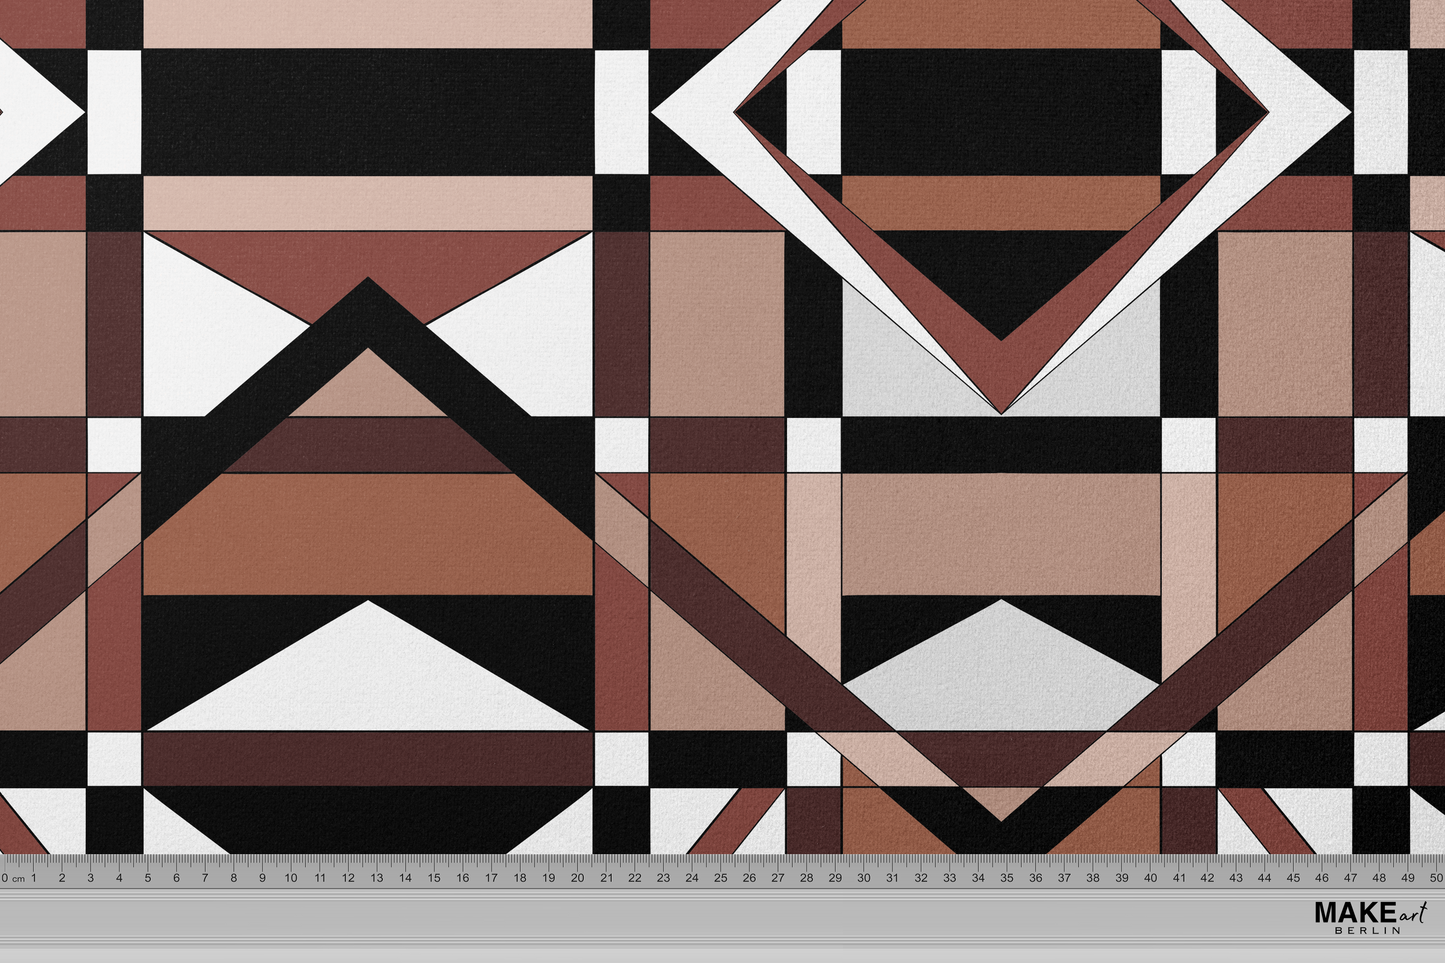Select the ruler mark labeled 25
The image size is (1445, 963).
tap(720, 878)
